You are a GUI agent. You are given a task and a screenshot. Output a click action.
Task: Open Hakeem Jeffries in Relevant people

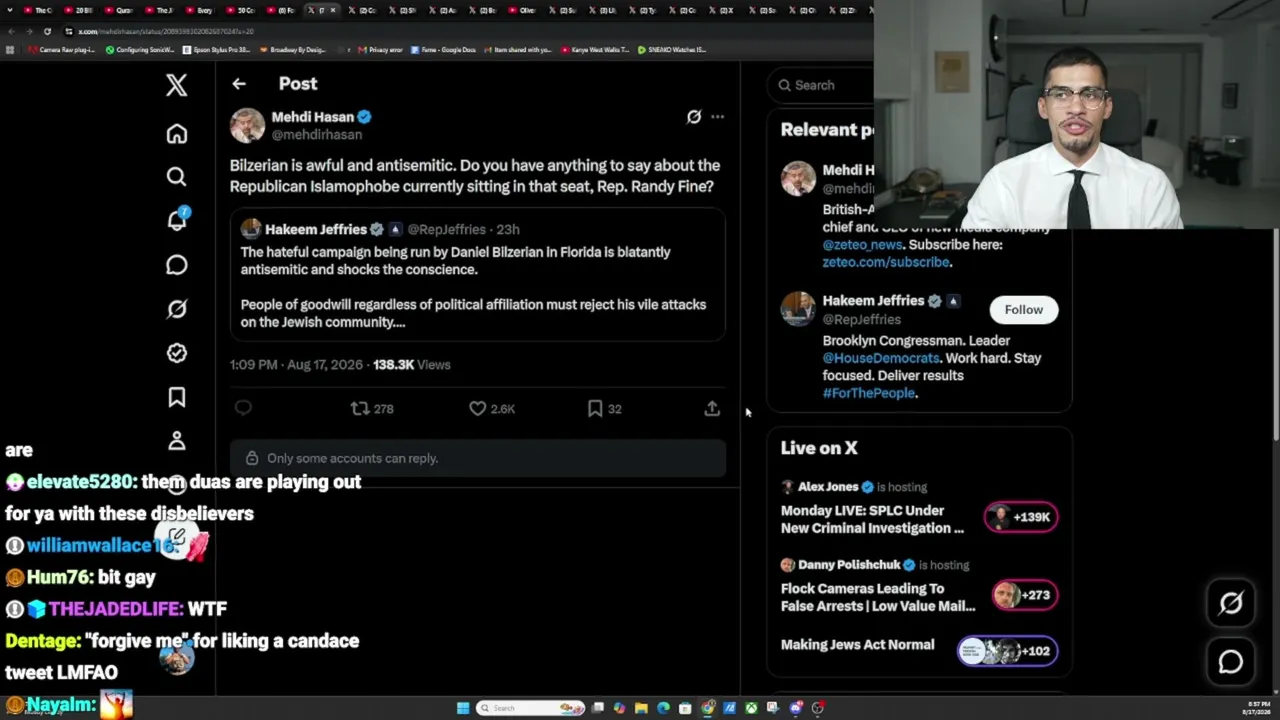pyautogui.click(x=873, y=301)
